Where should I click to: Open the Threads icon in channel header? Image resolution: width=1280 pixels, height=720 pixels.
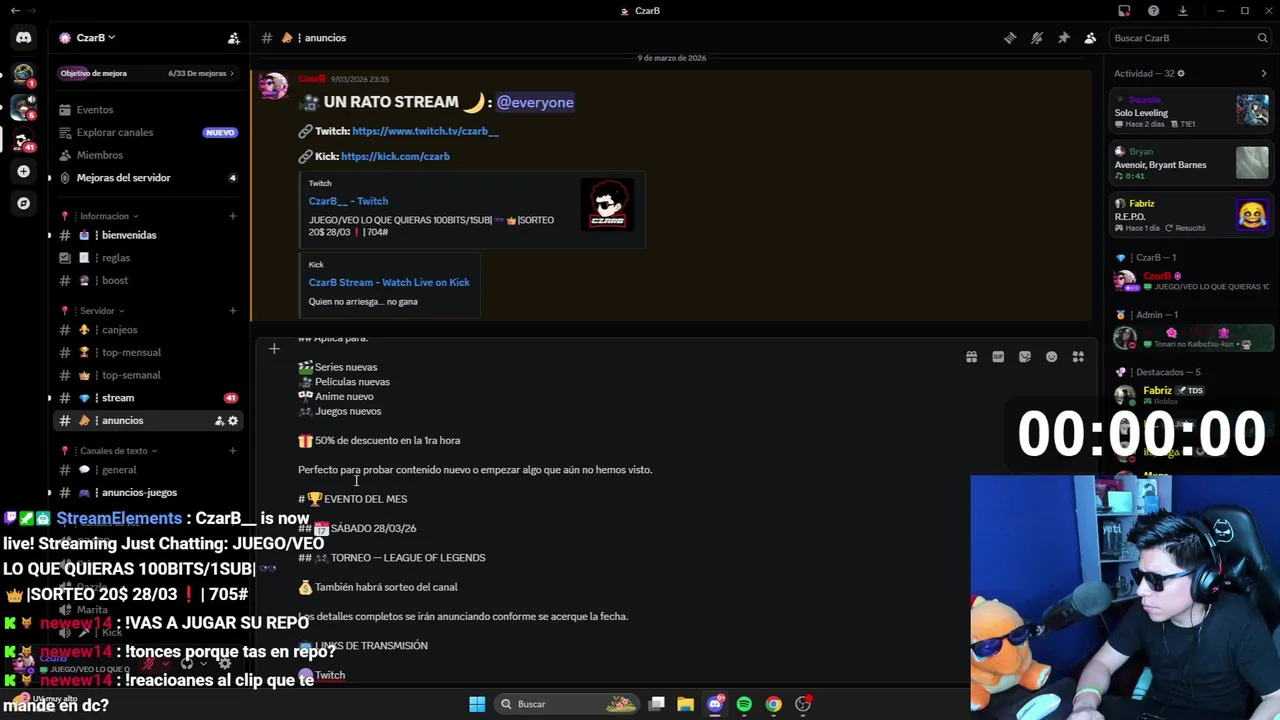(1010, 38)
